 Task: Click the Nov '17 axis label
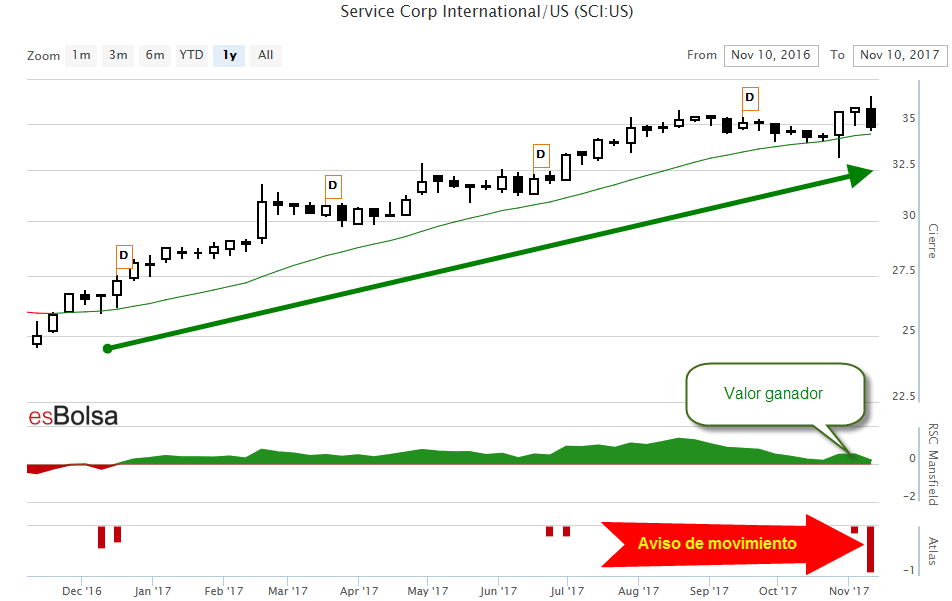[849, 591]
